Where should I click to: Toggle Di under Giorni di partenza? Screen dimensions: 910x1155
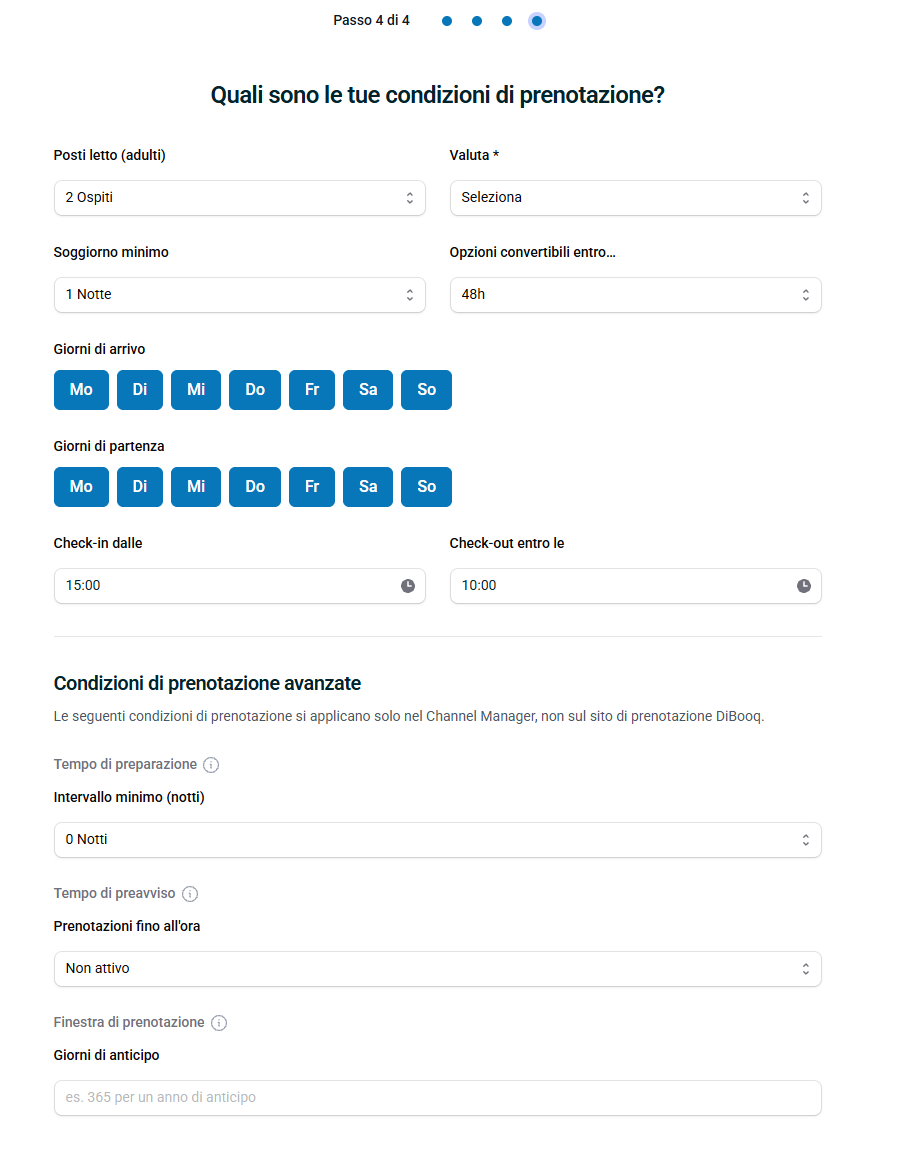point(140,487)
